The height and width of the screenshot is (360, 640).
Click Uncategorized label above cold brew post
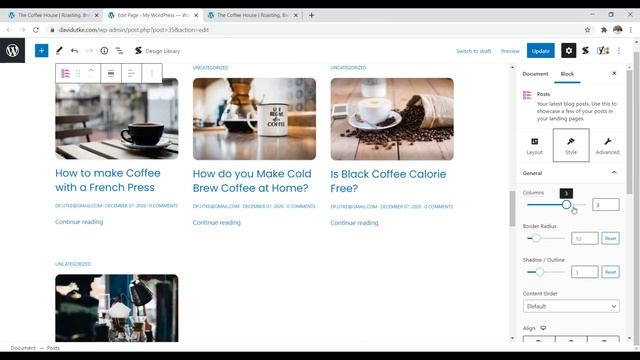pos(211,68)
